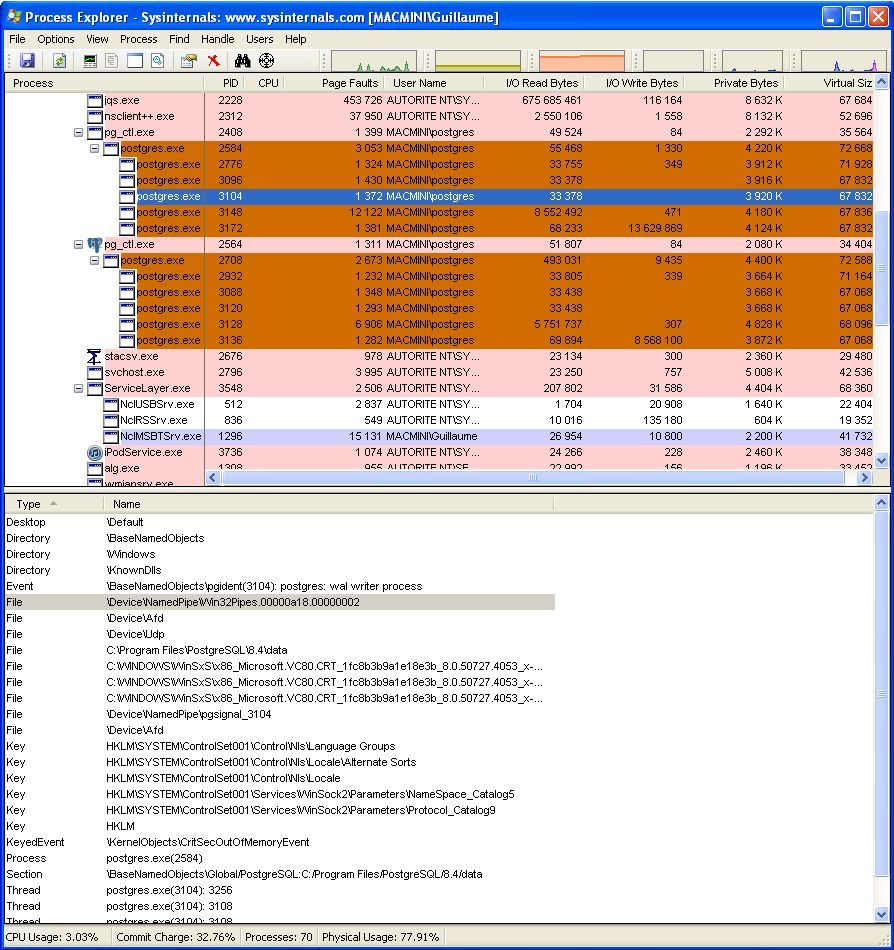Image resolution: width=894 pixels, height=950 pixels.
Task: Sort by the Page Faults column header
Action: 334,83
